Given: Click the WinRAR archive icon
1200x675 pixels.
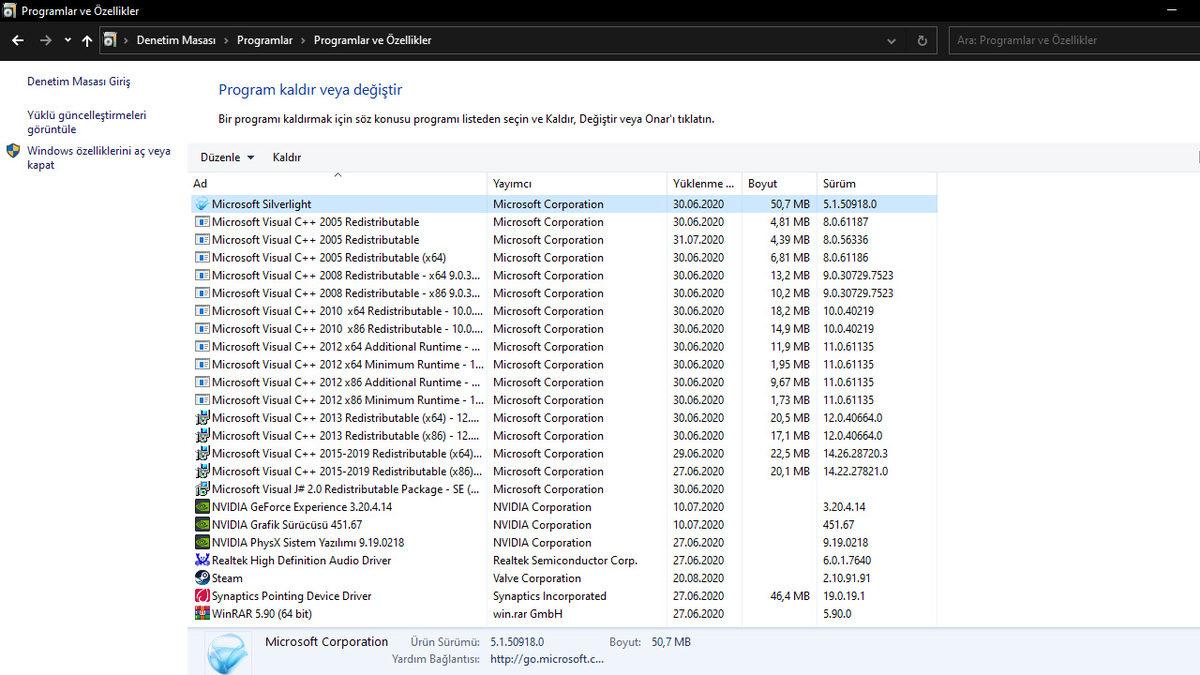Looking at the screenshot, I should coord(201,613).
